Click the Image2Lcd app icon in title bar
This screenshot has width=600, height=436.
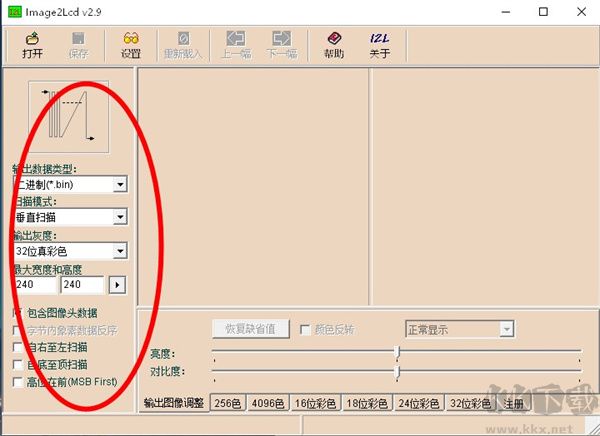tap(15, 12)
